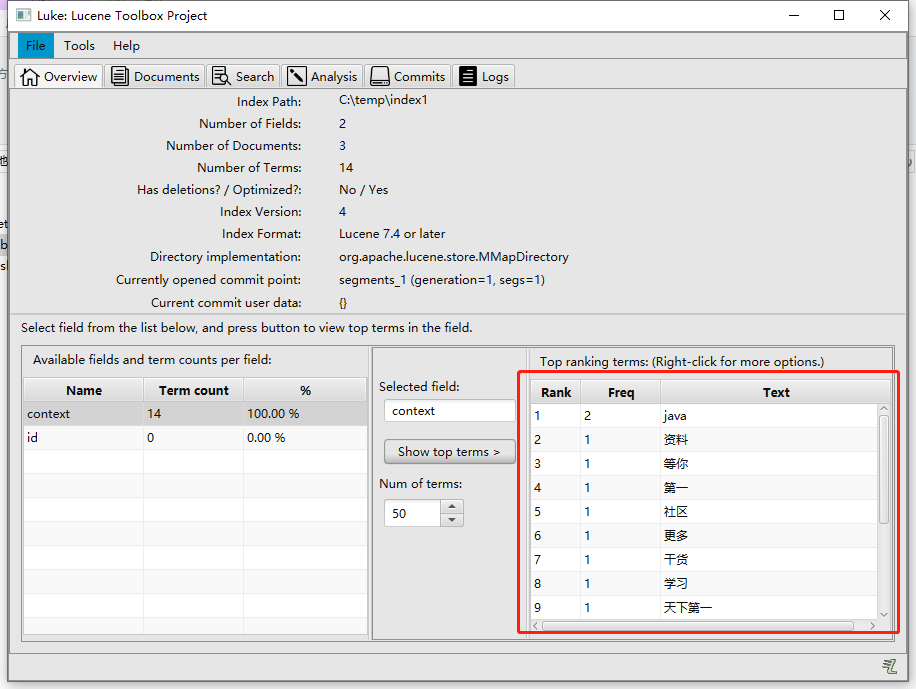916x689 pixels.
Task: Click the Text column header
Action: click(775, 392)
